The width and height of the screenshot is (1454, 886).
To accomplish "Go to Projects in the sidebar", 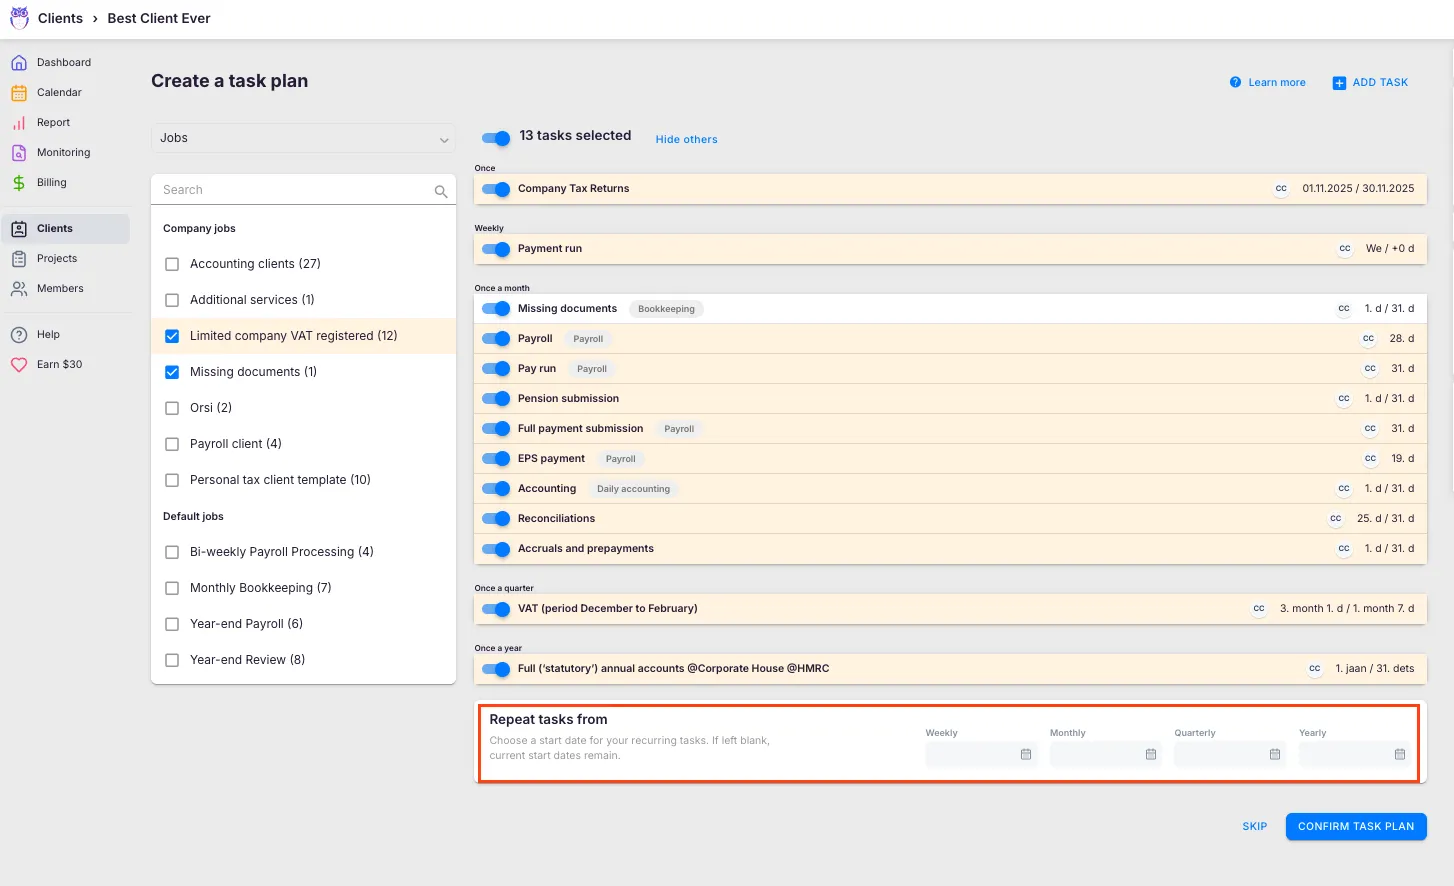I will click(x=57, y=259).
